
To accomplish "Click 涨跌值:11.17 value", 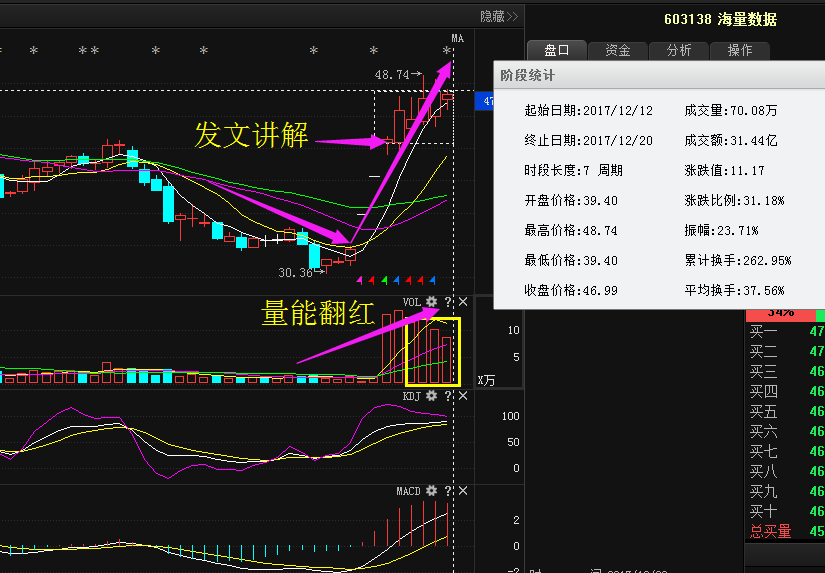I will pos(725,170).
